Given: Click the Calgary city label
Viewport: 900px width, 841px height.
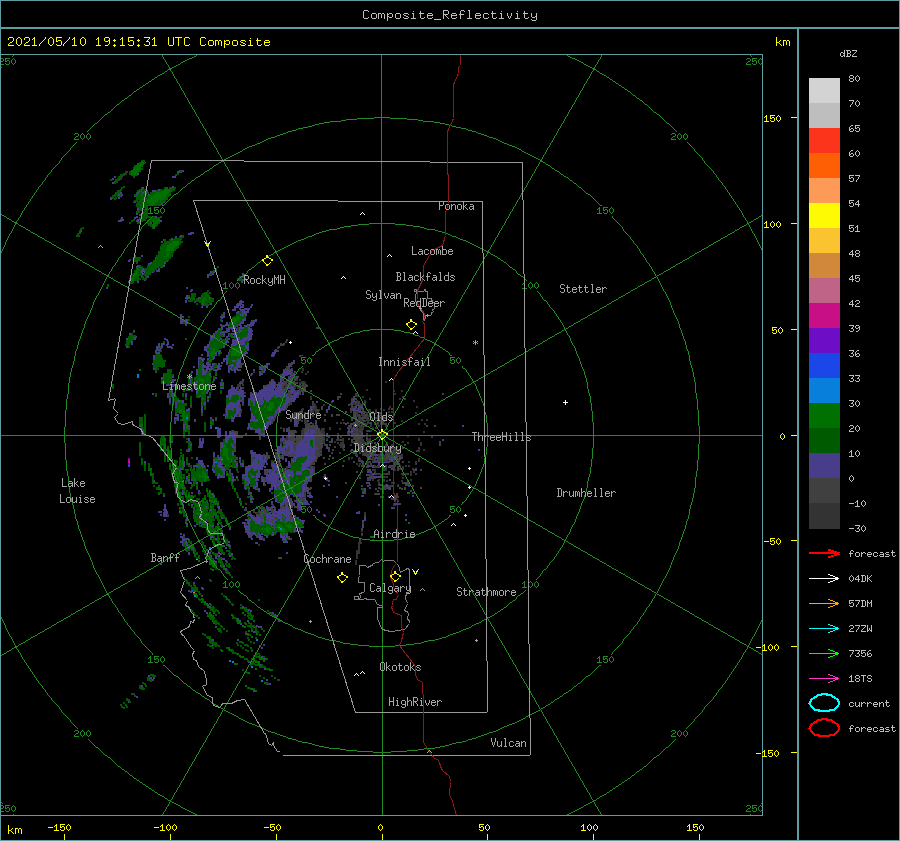Looking at the screenshot, I should tap(390, 588).
